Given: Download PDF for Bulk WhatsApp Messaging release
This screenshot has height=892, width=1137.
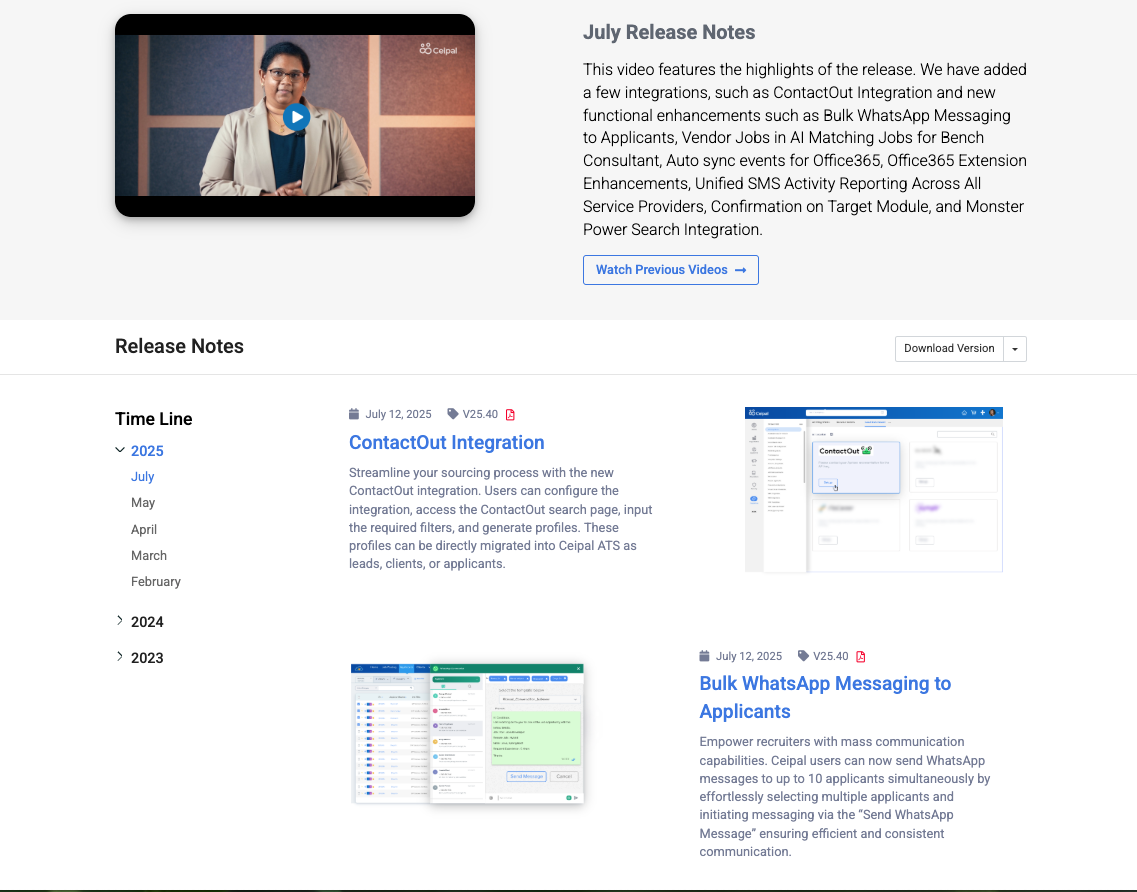Looking at the screenshot, I should (861, 656).
